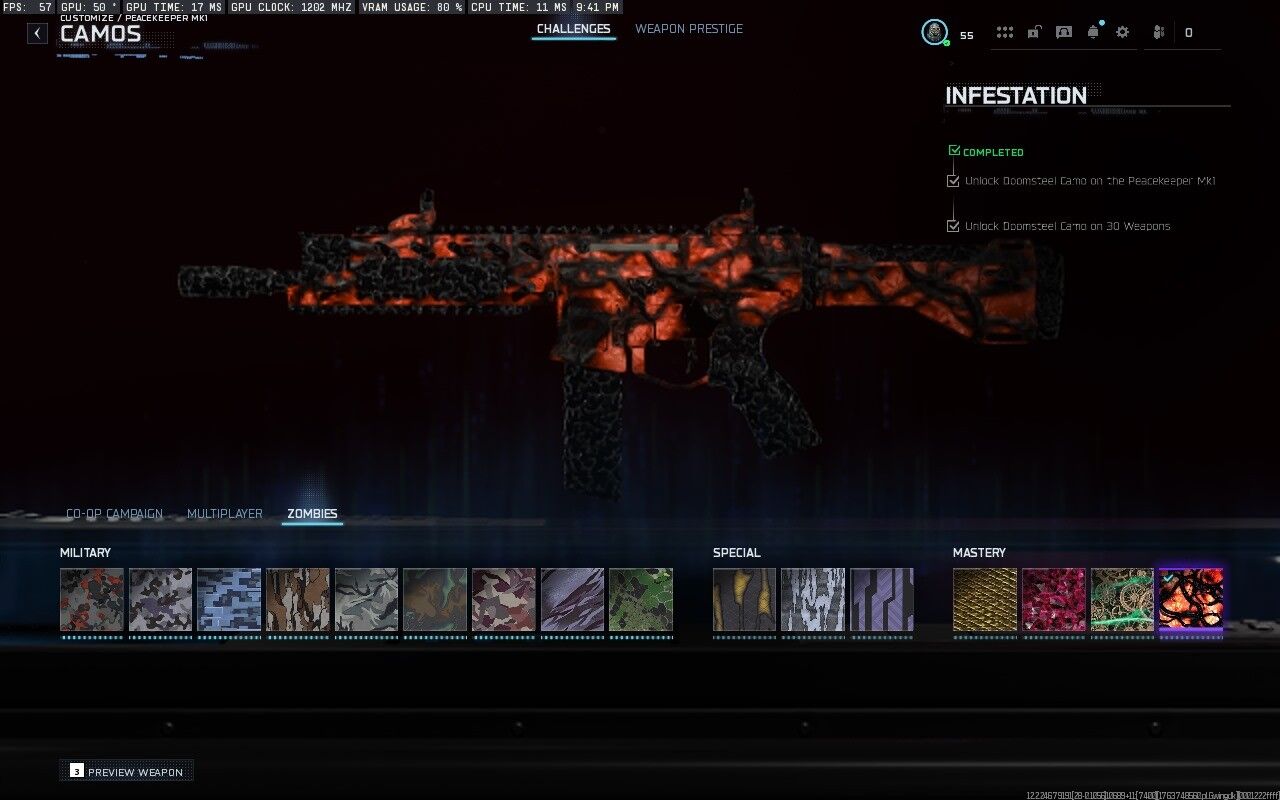Screen dimensions: 1280x800
Task: Click the Customize / Peacekeeper MK1 breadcrumb
Action: click(x=134, y=18)
